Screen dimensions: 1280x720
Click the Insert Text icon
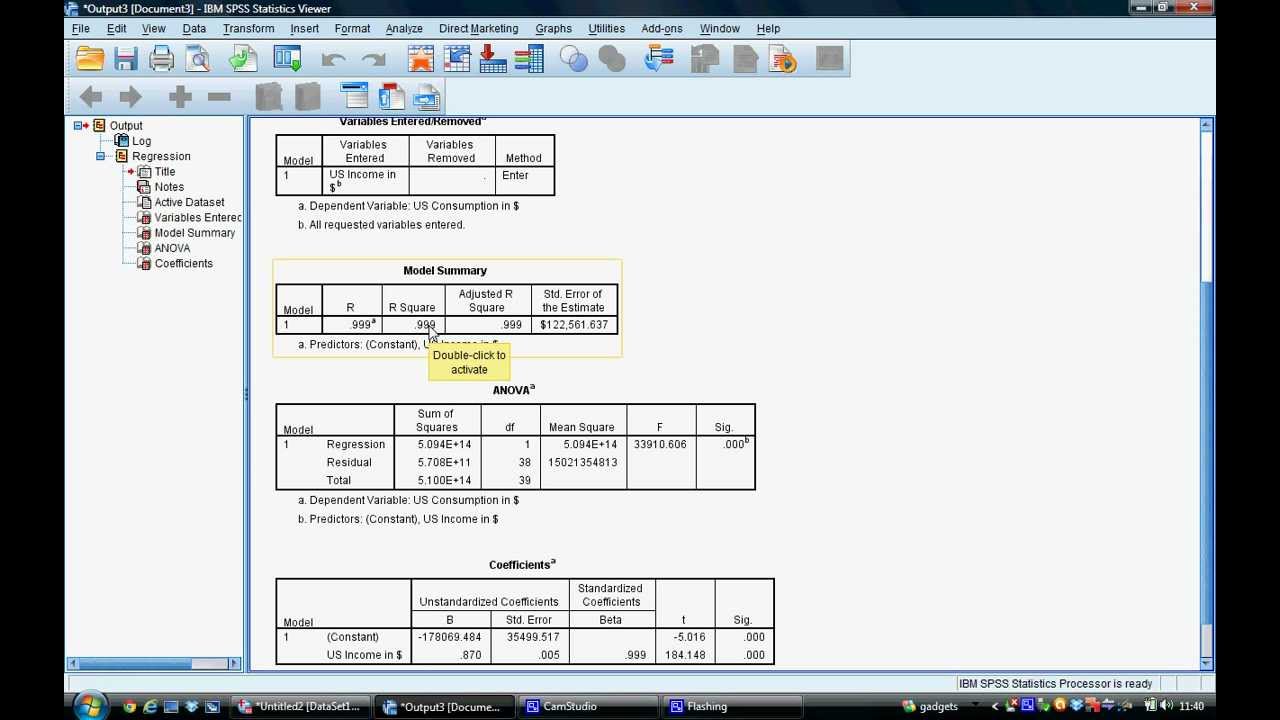pyautogui.click(x=427, y=96)
